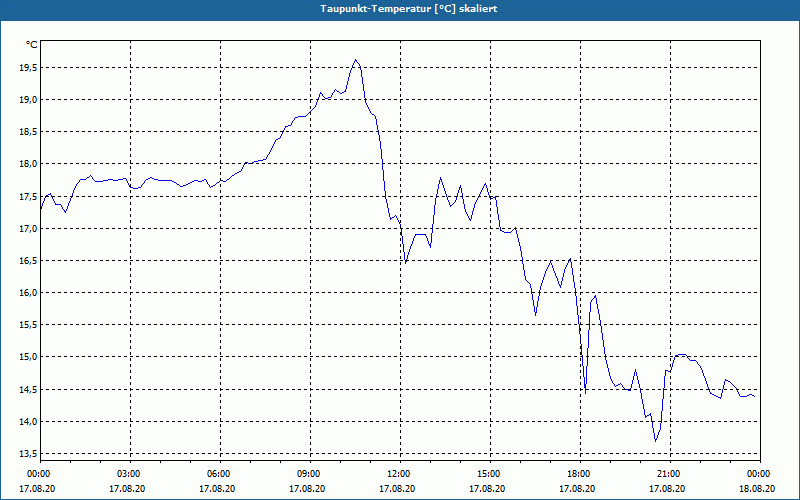Click the 06:00 time axis label

(220, 474)
